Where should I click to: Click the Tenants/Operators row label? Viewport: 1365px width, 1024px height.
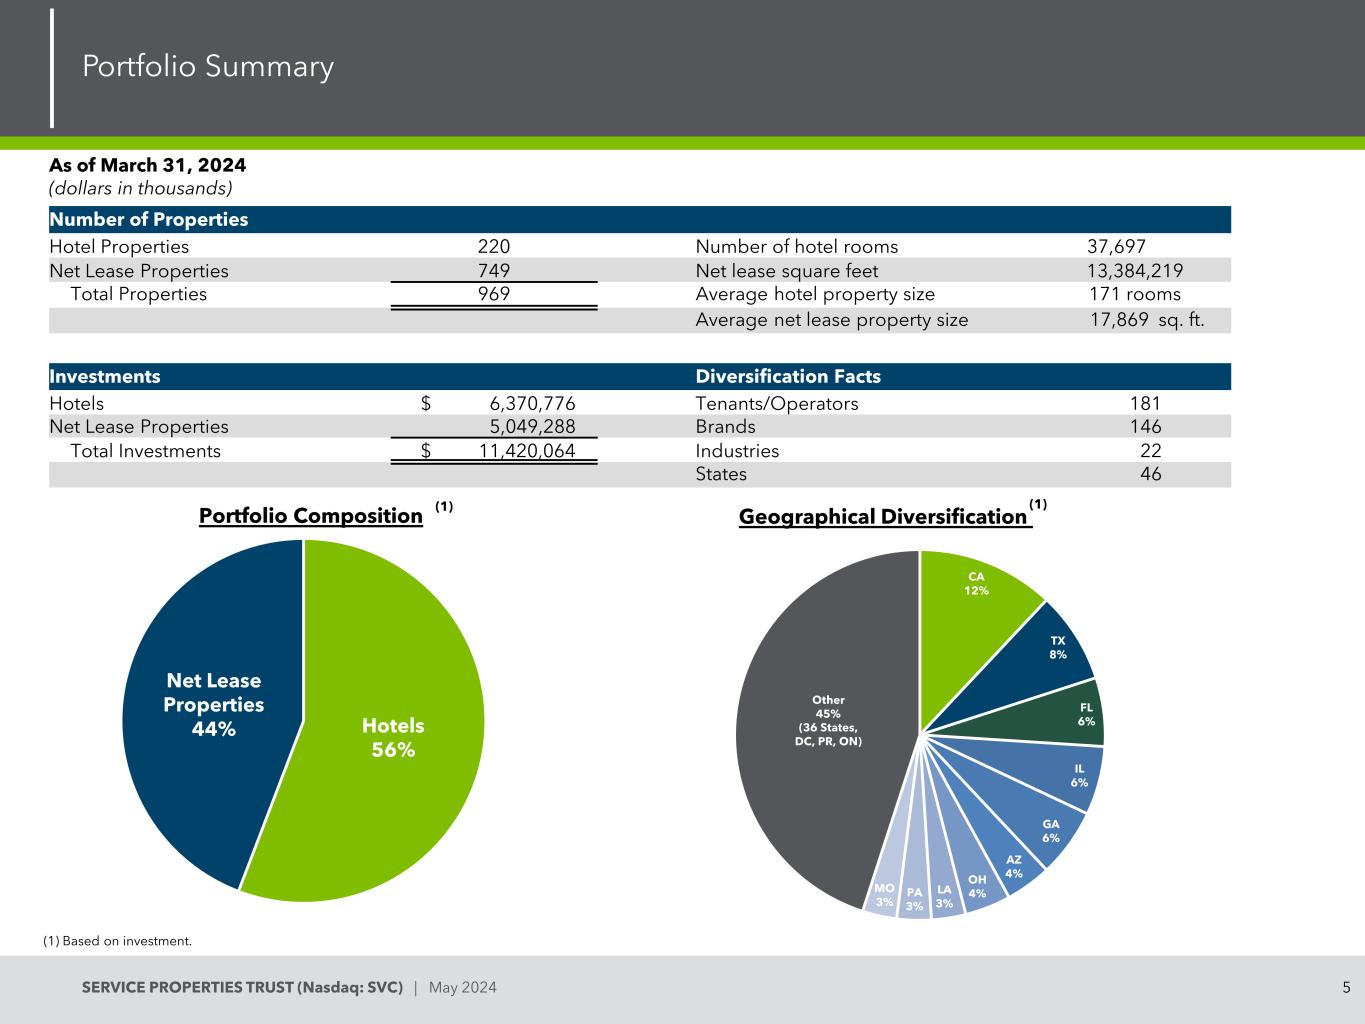(776, 404)
